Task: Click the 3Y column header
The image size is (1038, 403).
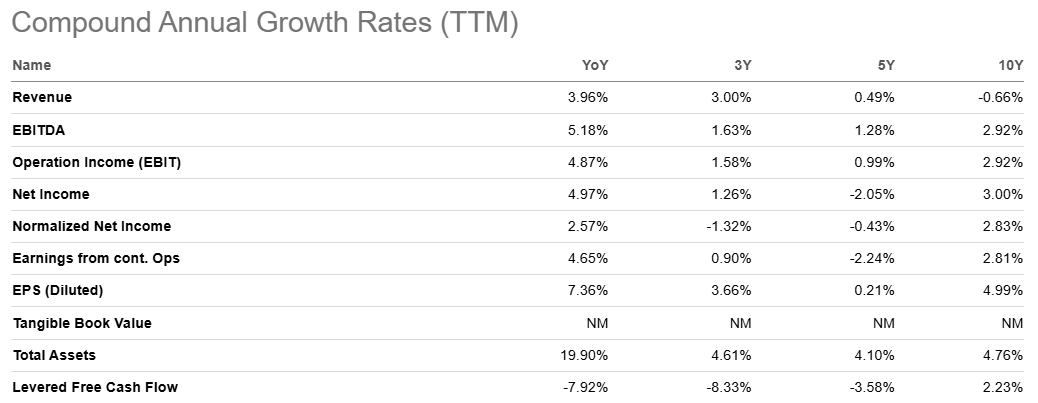Action: point(741,65)
